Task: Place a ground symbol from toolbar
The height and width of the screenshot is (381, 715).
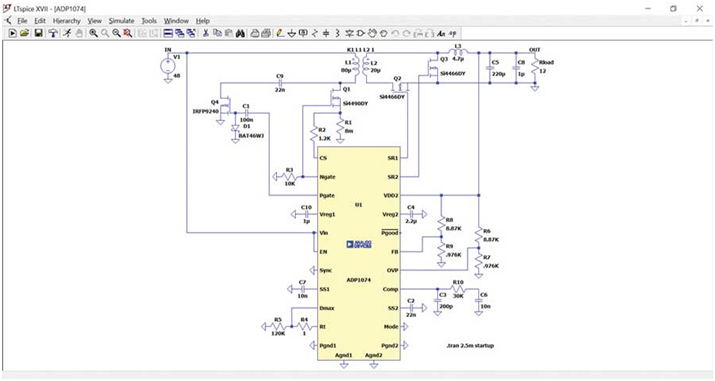Action: point(292,33)
